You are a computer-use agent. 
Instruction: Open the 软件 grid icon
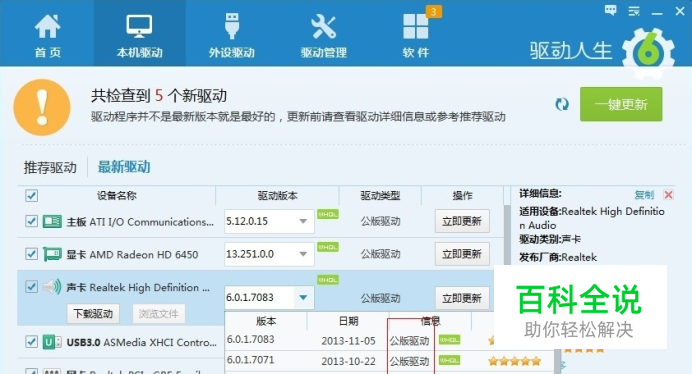point(415,26)
